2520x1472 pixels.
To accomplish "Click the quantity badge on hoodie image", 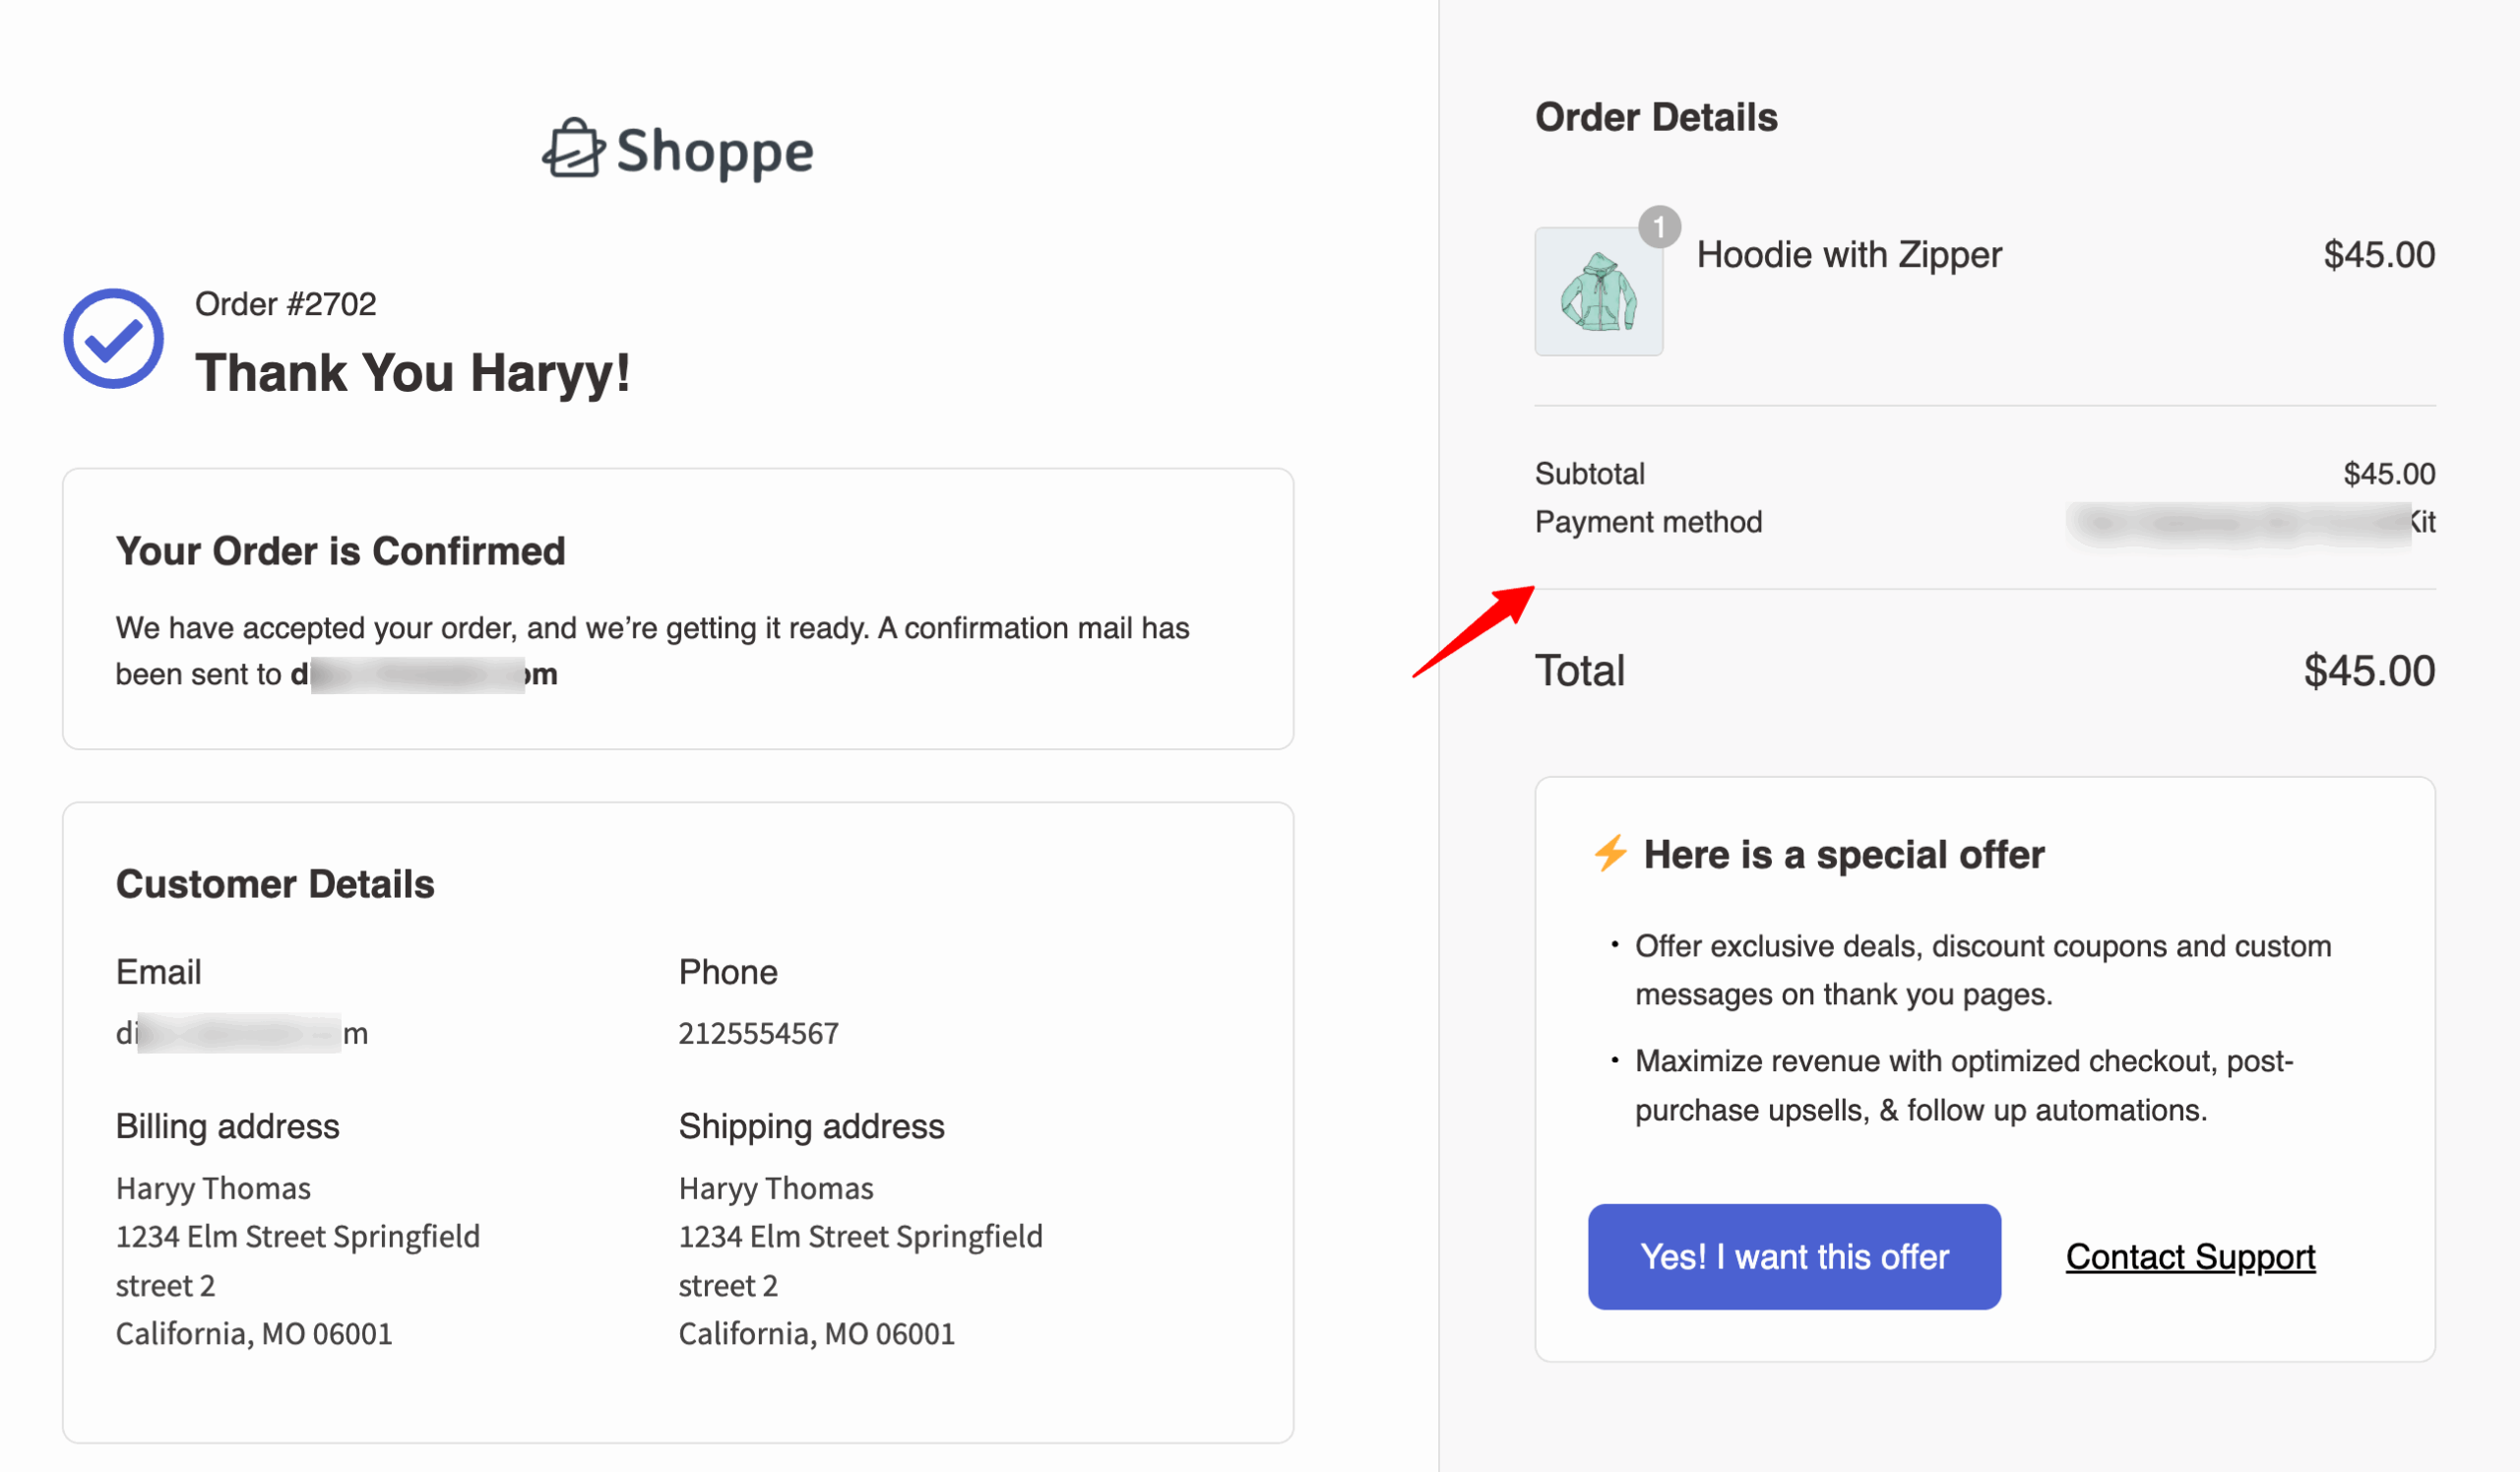I will [x=1659, y=227].
